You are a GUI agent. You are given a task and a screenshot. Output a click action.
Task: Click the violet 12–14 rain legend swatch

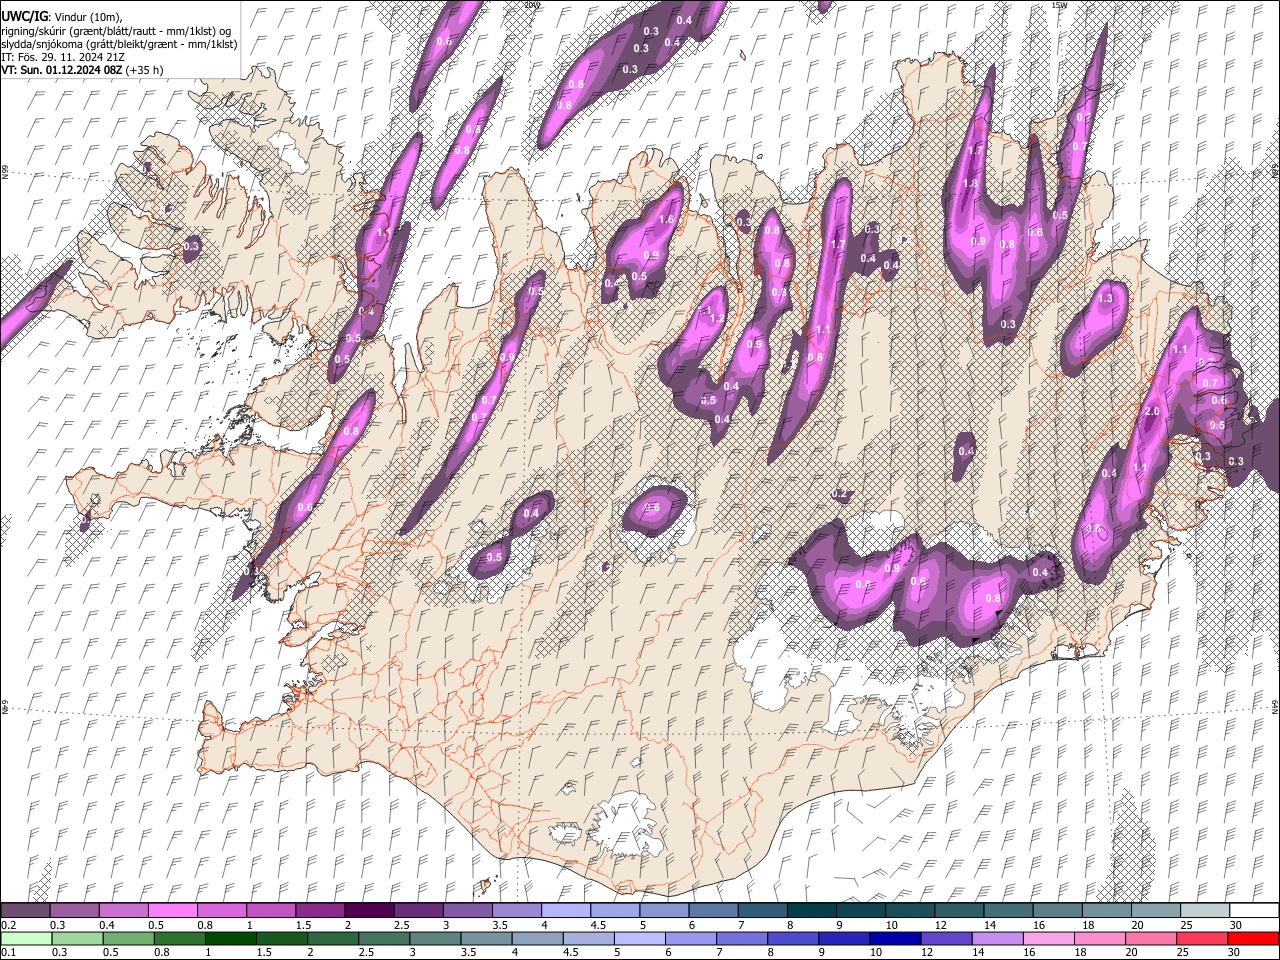point(944,938)
